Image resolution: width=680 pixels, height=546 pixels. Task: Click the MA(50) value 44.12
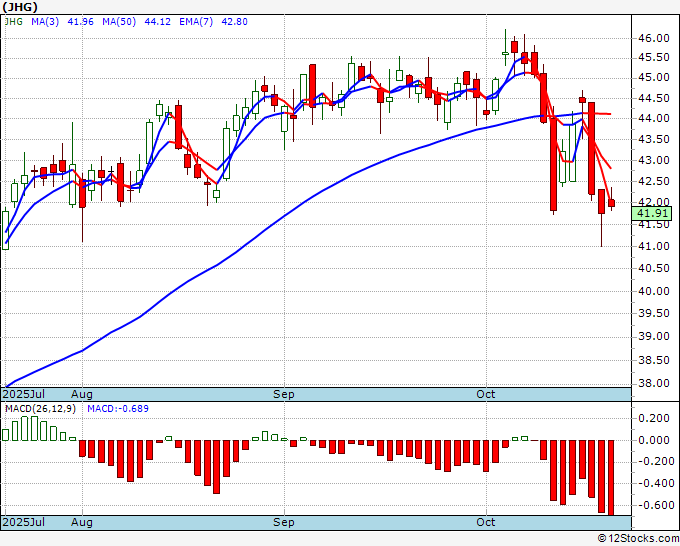(157, 22)
